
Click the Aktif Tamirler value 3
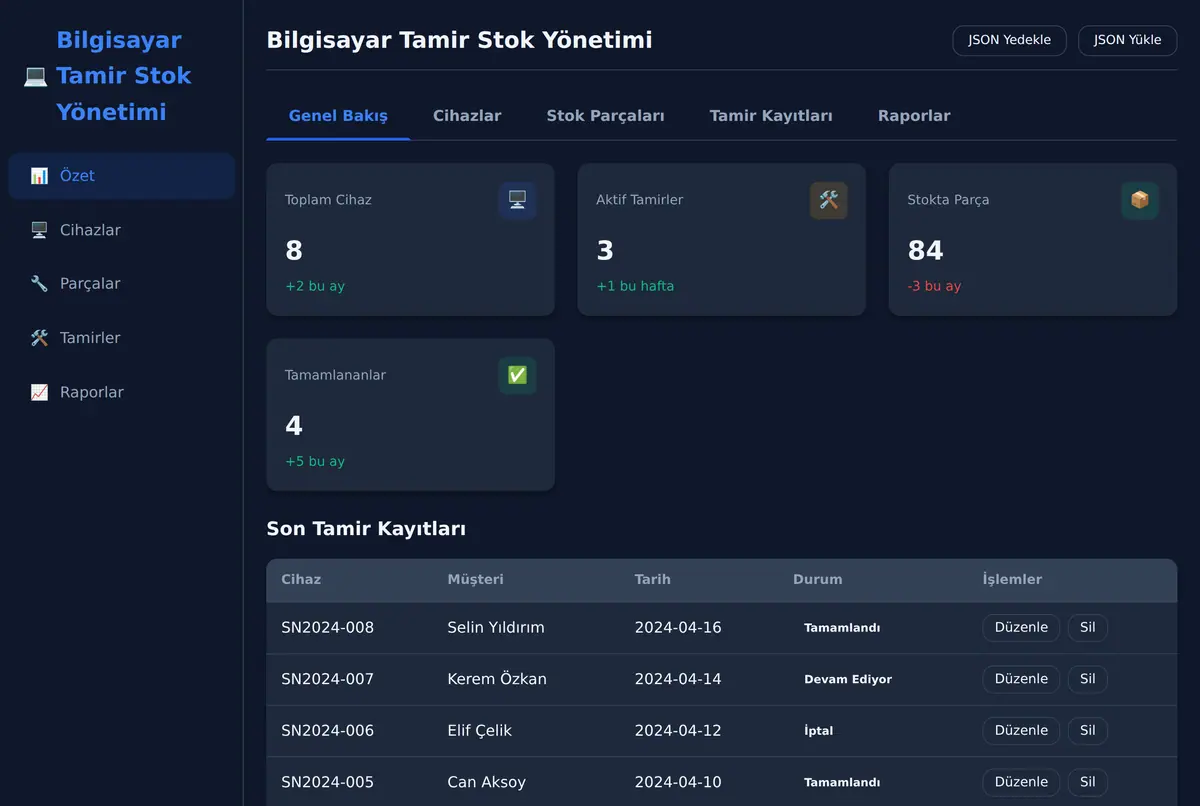coord(605,250)
